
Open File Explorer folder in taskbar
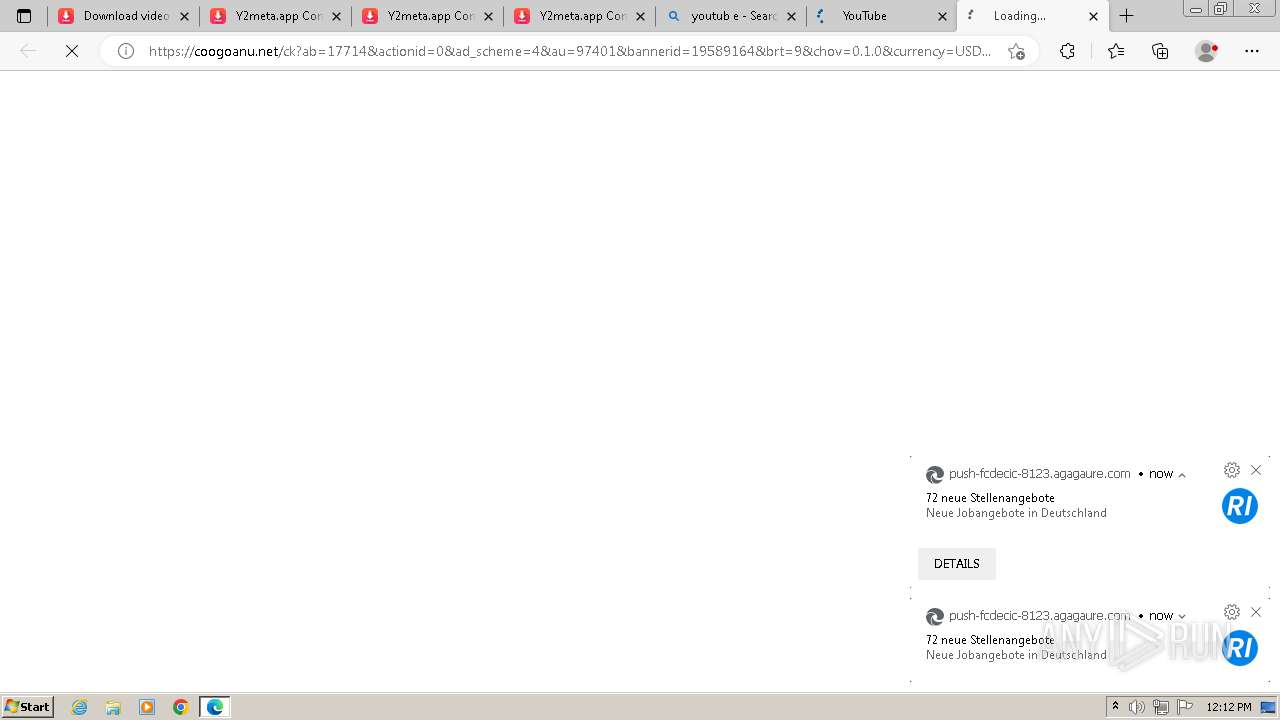[113, 707]
